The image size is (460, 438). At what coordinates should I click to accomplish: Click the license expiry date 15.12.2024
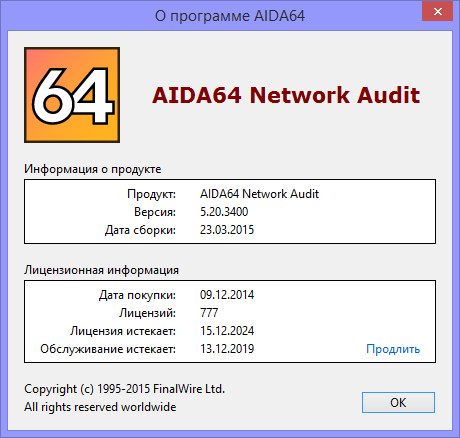pos(227,331)
